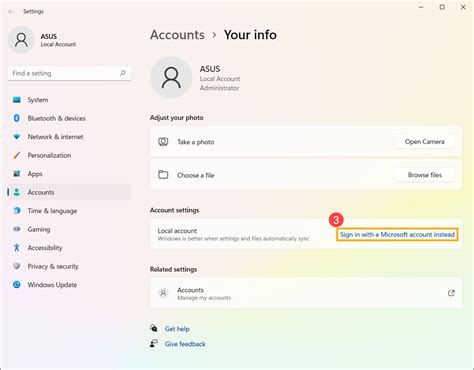Open System settings category
The height and width of the screenshot is (370, 474).
tap(69, 100)
